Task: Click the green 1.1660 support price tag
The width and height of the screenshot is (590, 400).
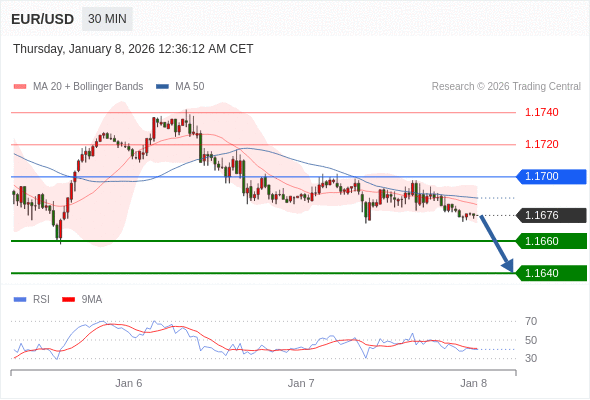Action: point(552,241)
